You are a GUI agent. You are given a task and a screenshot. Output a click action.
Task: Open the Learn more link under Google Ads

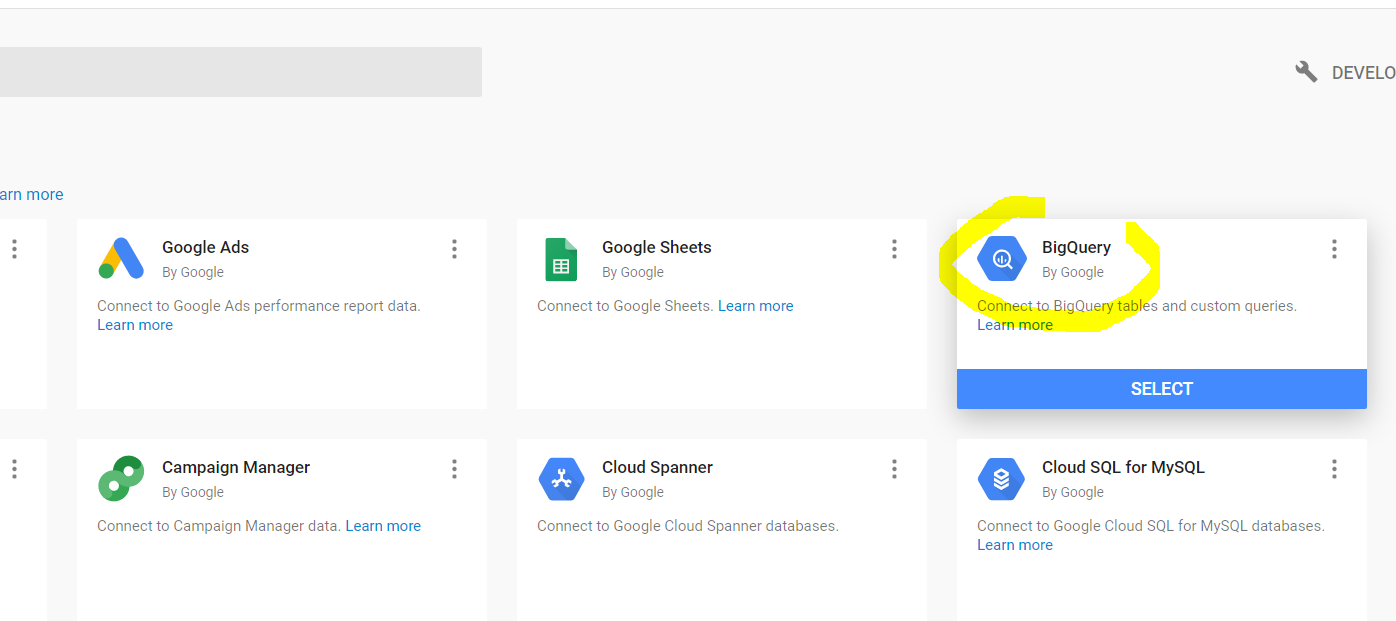click(134, 324)
